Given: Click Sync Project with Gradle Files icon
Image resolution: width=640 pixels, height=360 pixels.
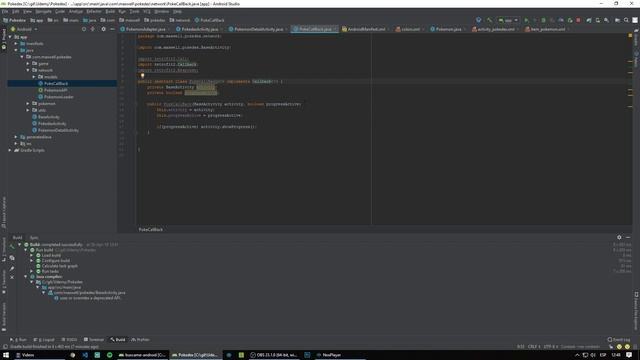Looking at the screenshot, I should point(589,20).
